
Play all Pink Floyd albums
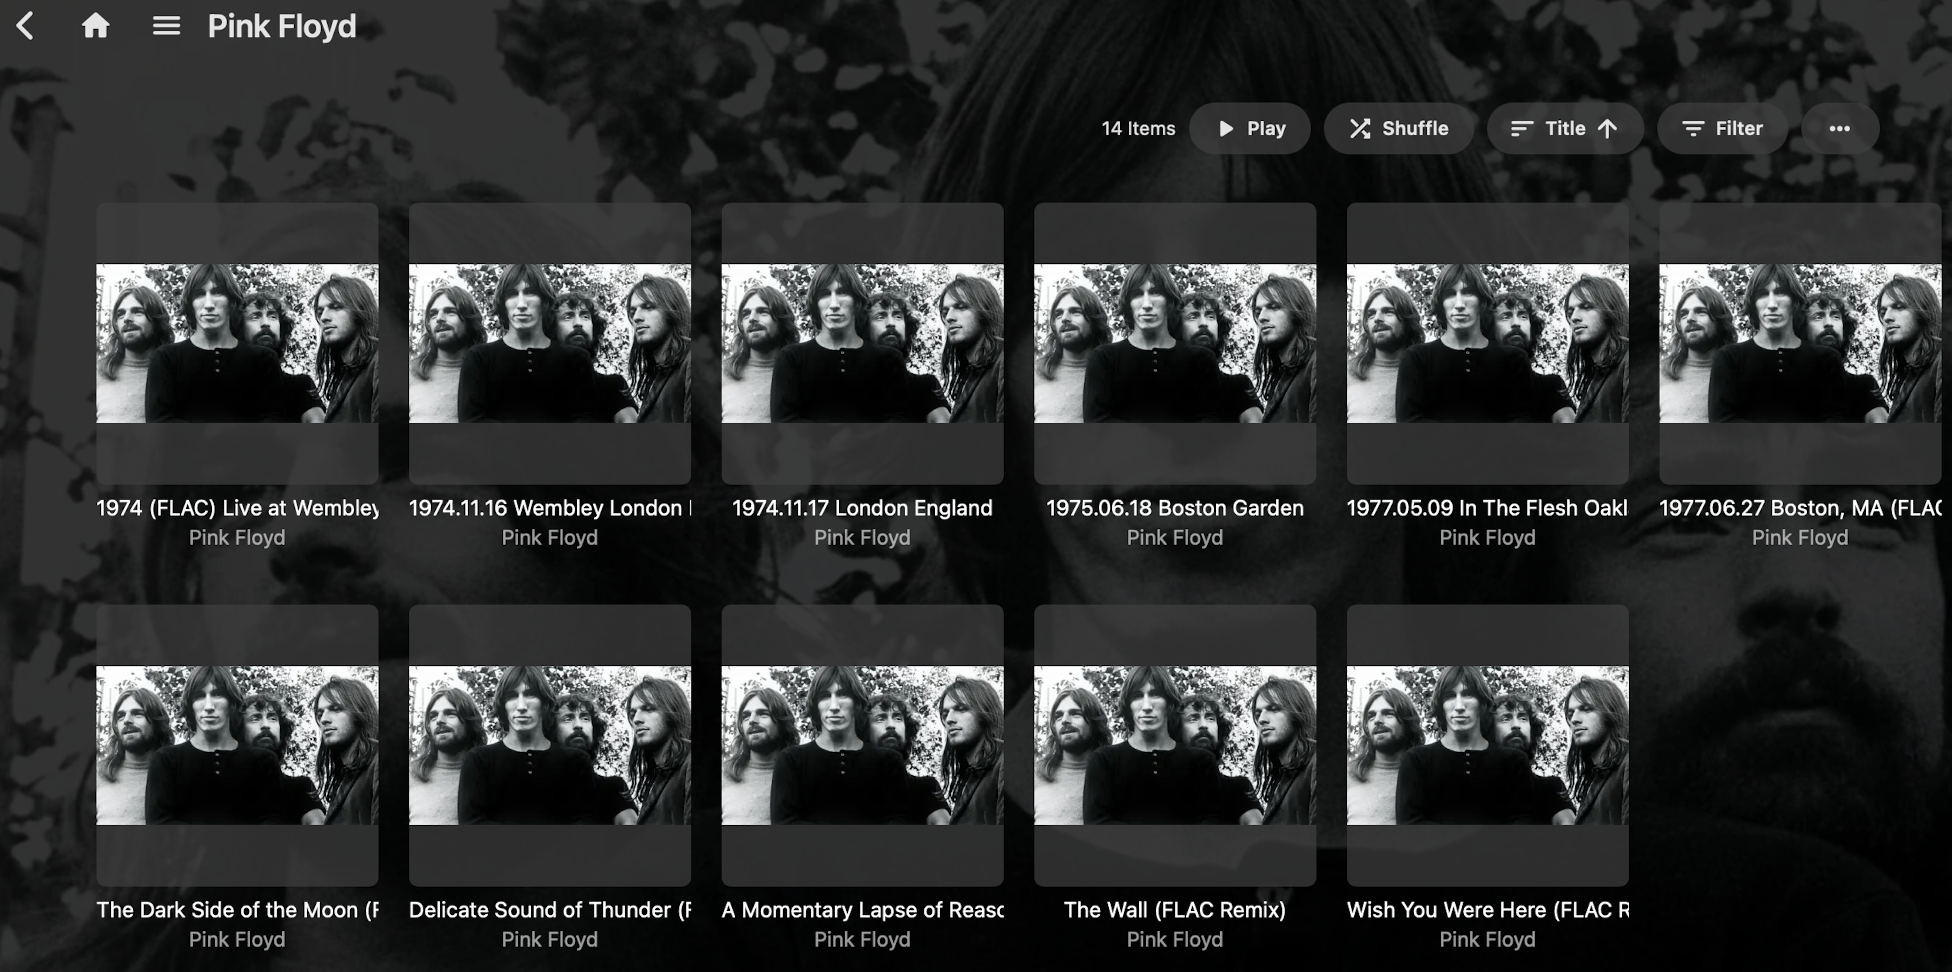pyautogui.click(x=1250, y=128)
